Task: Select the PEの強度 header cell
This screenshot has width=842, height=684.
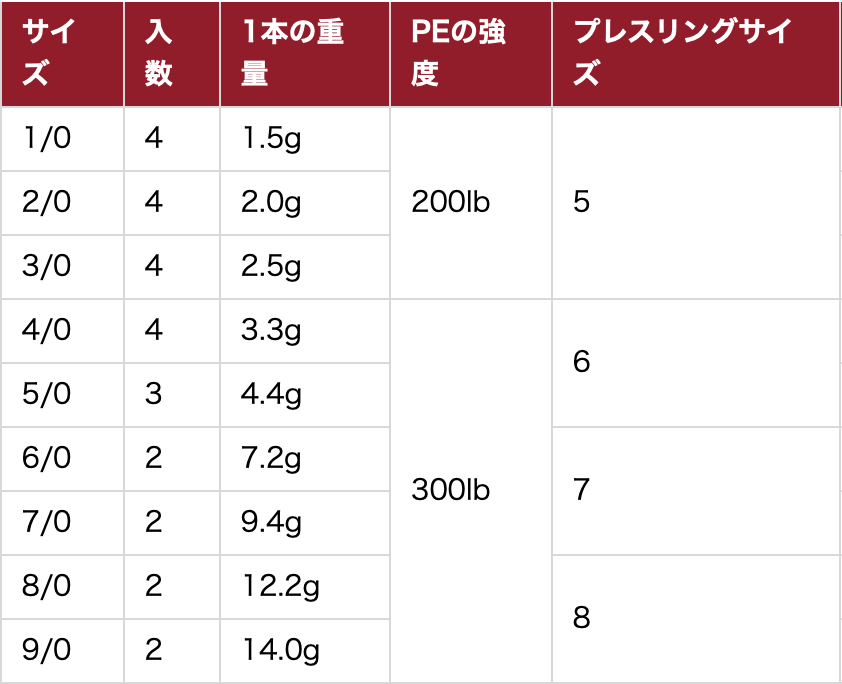Action: [x=458, y=53]
